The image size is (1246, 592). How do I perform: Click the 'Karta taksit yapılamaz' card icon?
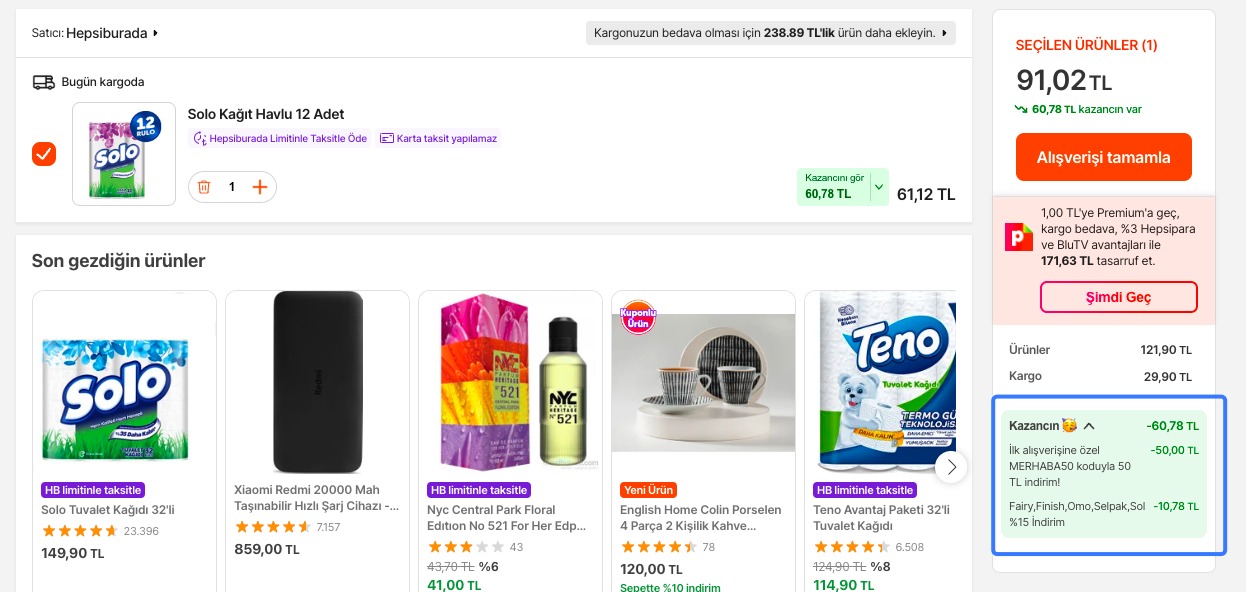(386, 139)
